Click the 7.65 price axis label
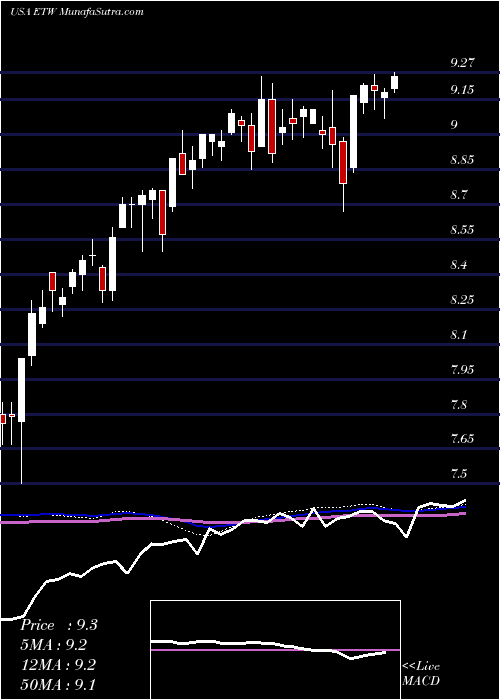The height and width of the screenshot is (700, 500). click(x=462, y=439)
